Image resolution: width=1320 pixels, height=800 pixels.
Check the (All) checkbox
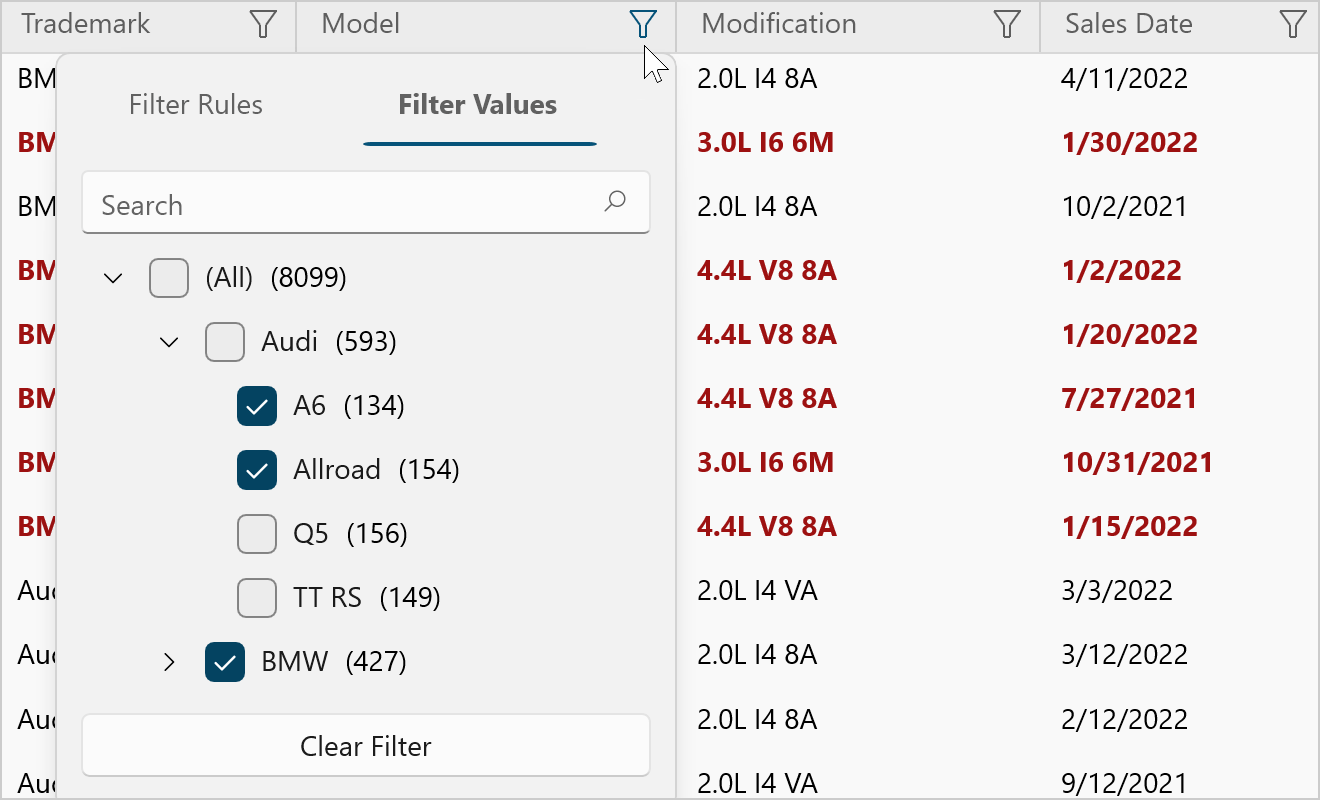click(x=168, y=278)
